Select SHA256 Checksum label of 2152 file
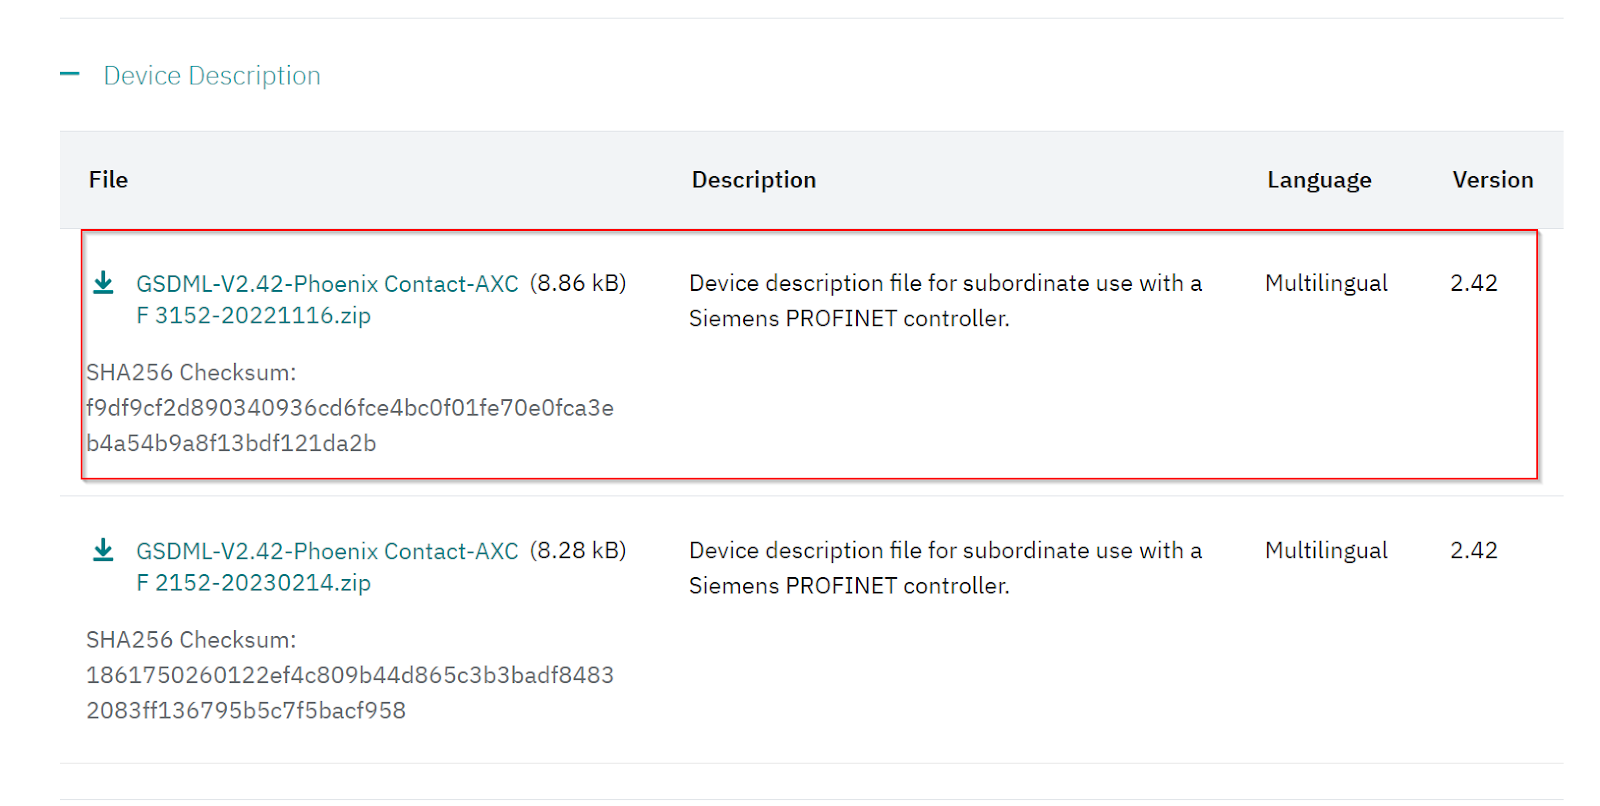 coord(191,639)
